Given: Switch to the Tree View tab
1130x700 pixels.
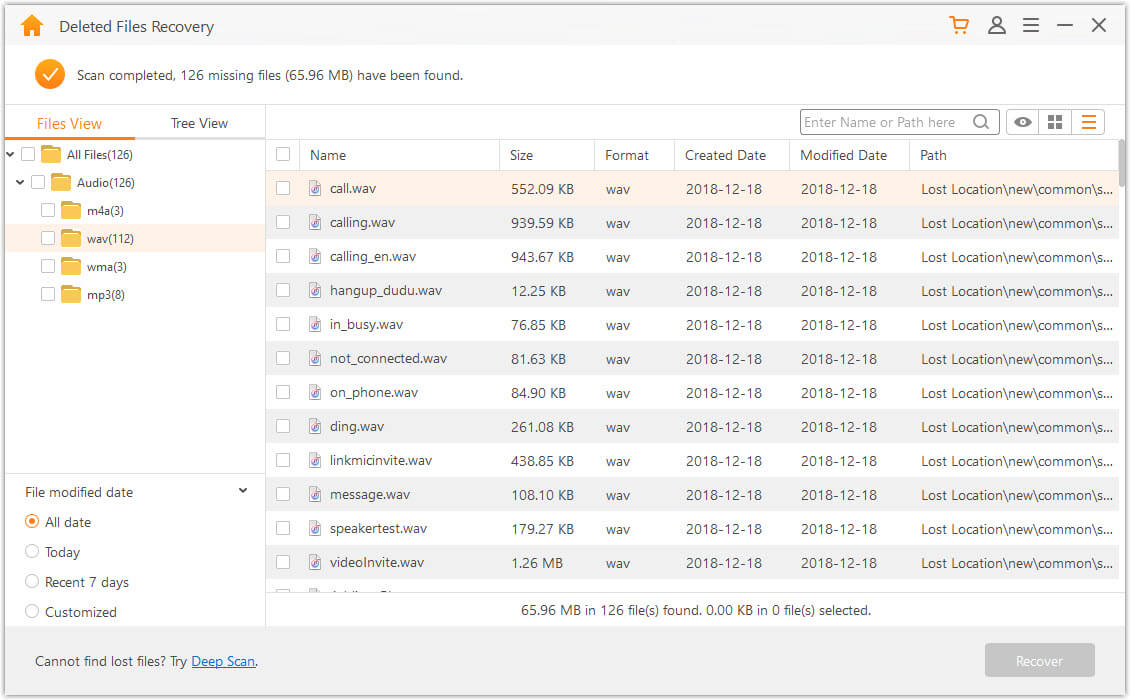Looking at the screenshot, I should (198, 122).
